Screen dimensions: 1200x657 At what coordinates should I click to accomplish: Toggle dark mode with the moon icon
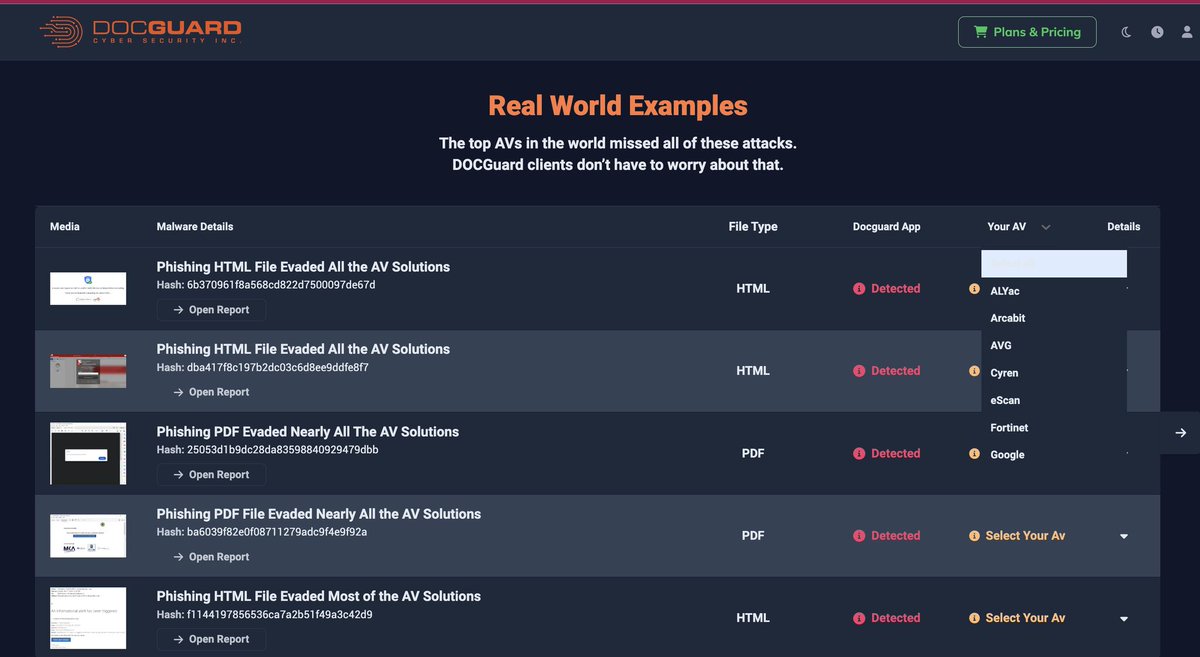click(x=1126, y=31)
